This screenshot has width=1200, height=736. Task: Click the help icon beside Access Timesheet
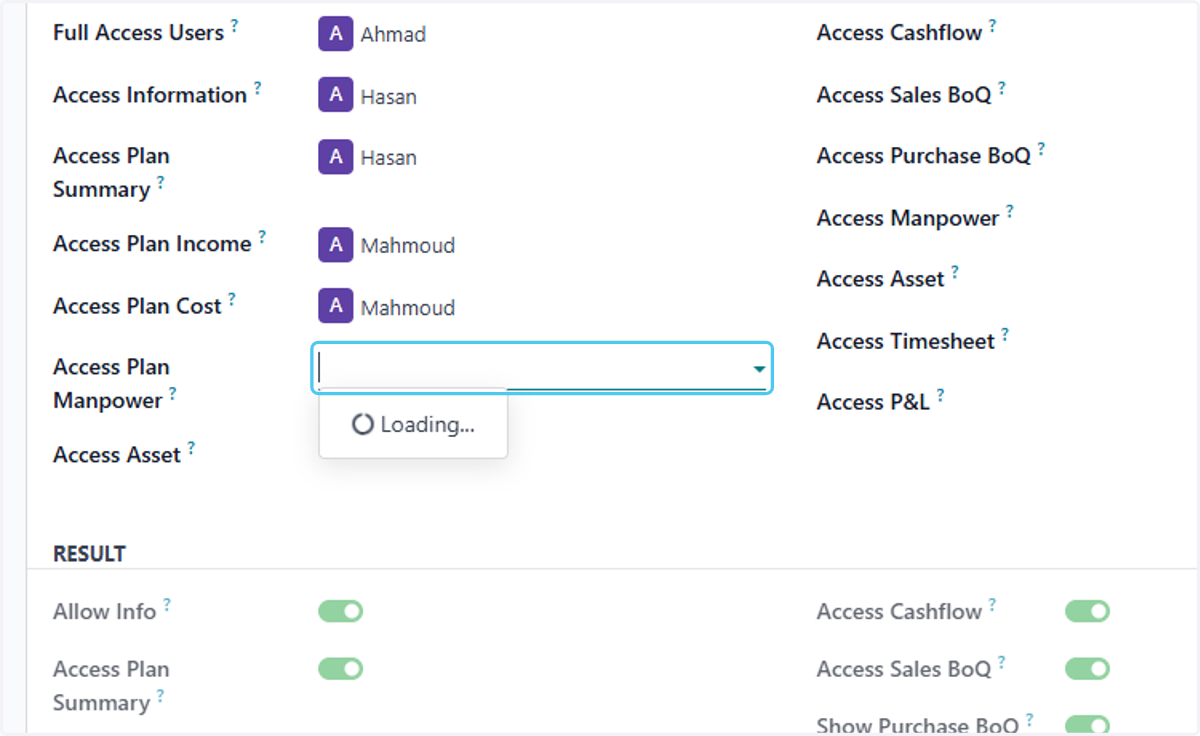1005,334
